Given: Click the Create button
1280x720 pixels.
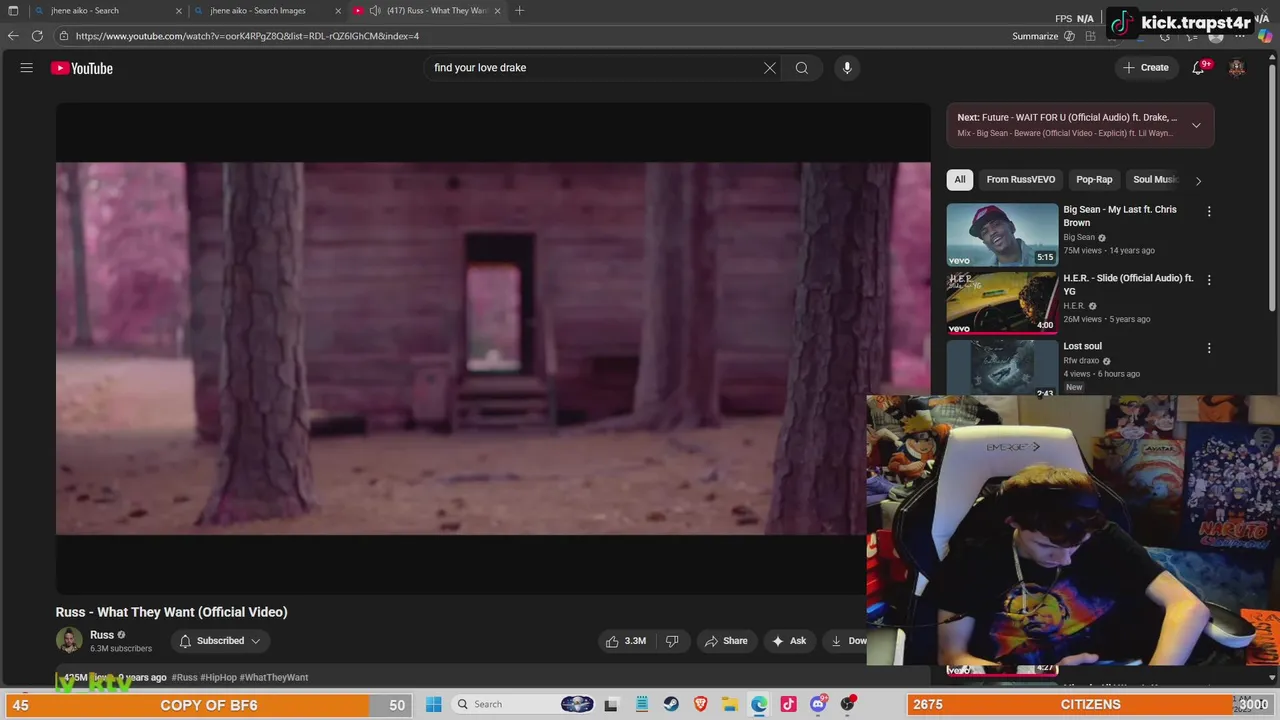Looking at the screenshot, I should 1146,68.
